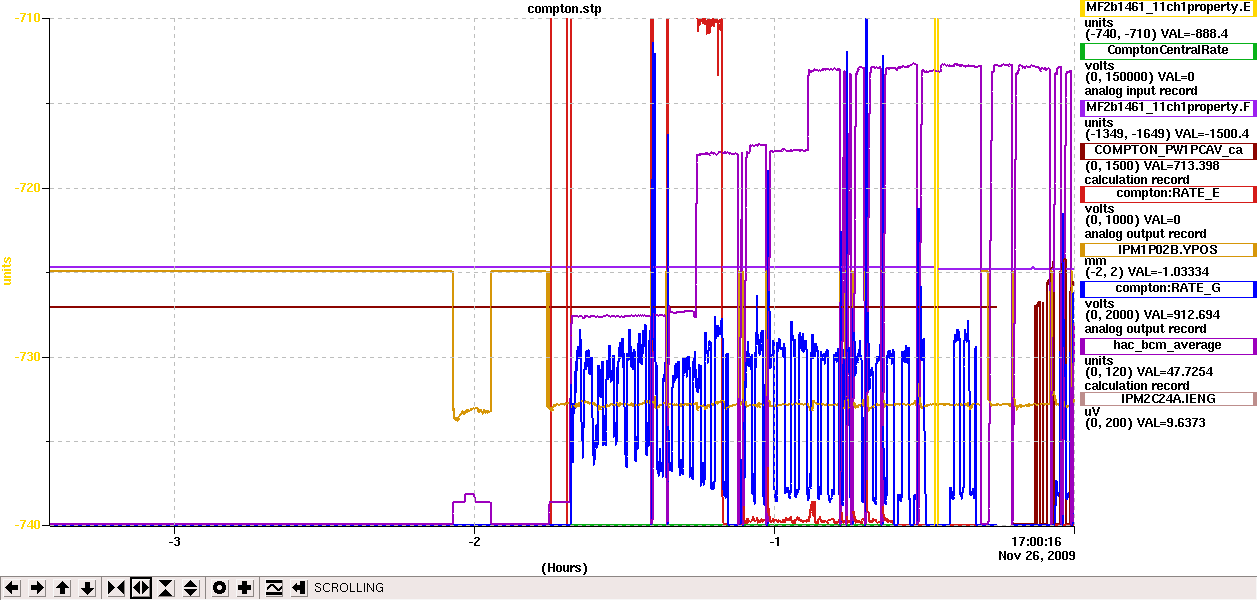
Task: Click the -730 y-axis tick label
Action: (x=27, y=357)
